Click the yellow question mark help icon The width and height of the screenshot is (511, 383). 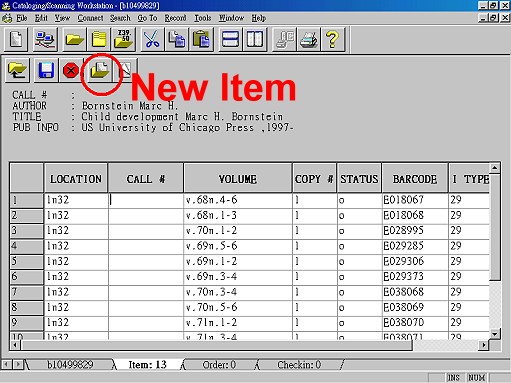(332, 39)
